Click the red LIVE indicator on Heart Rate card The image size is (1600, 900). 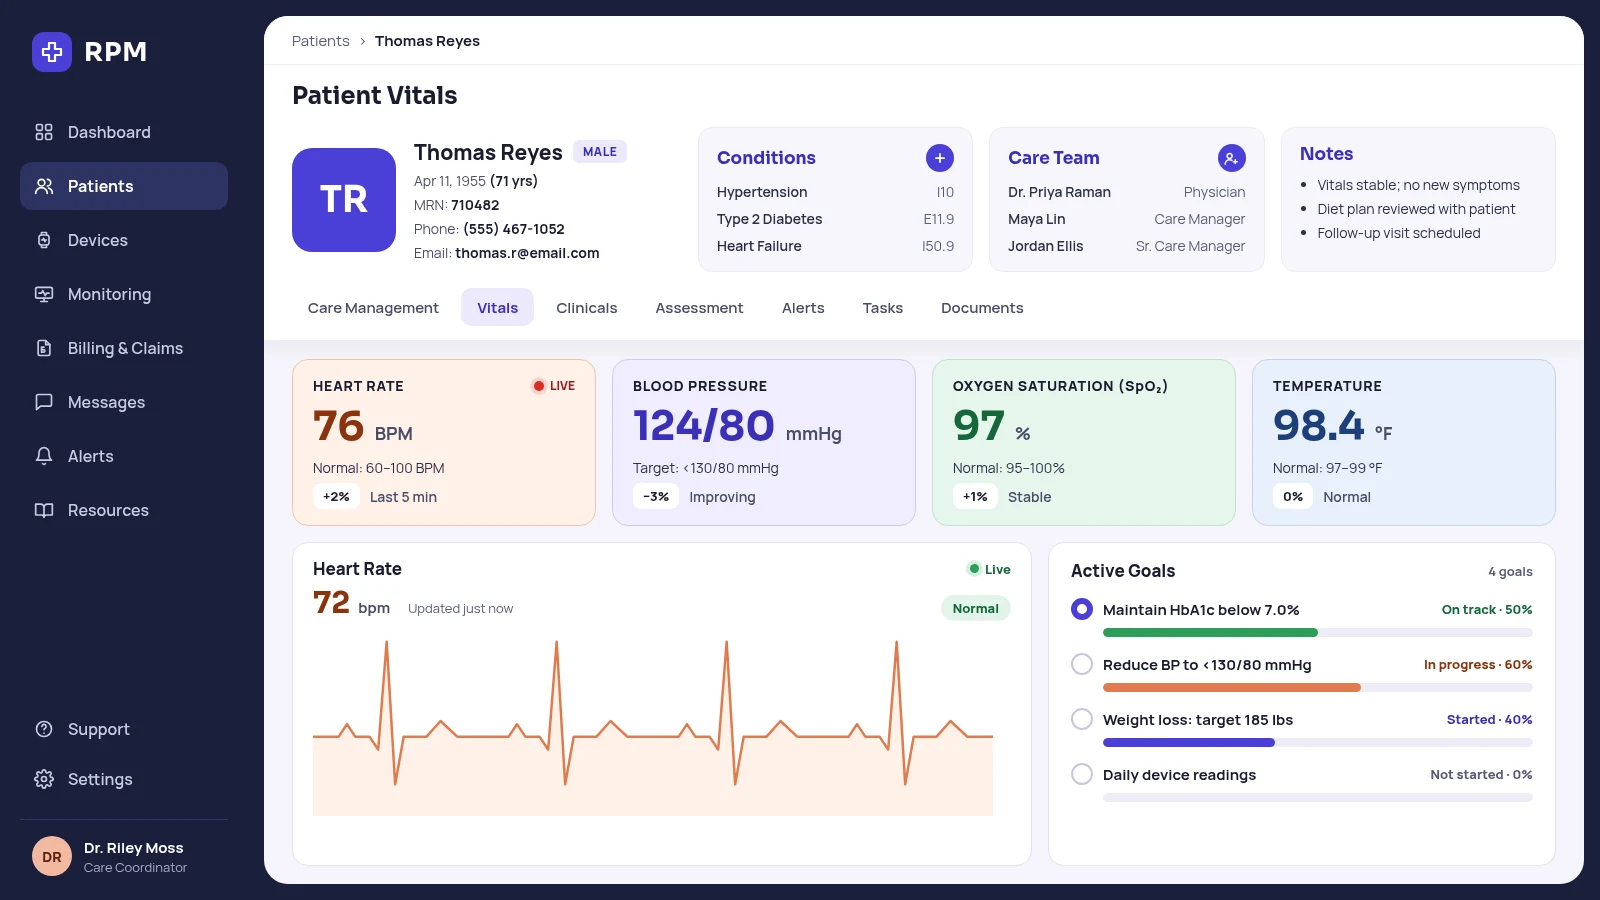point(554,386)
